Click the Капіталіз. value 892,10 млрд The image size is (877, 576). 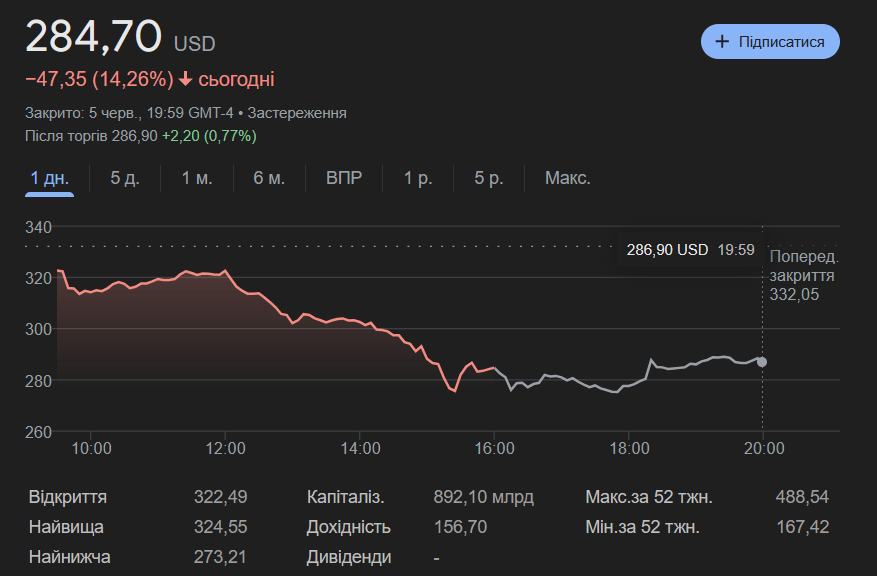[483, 497]
